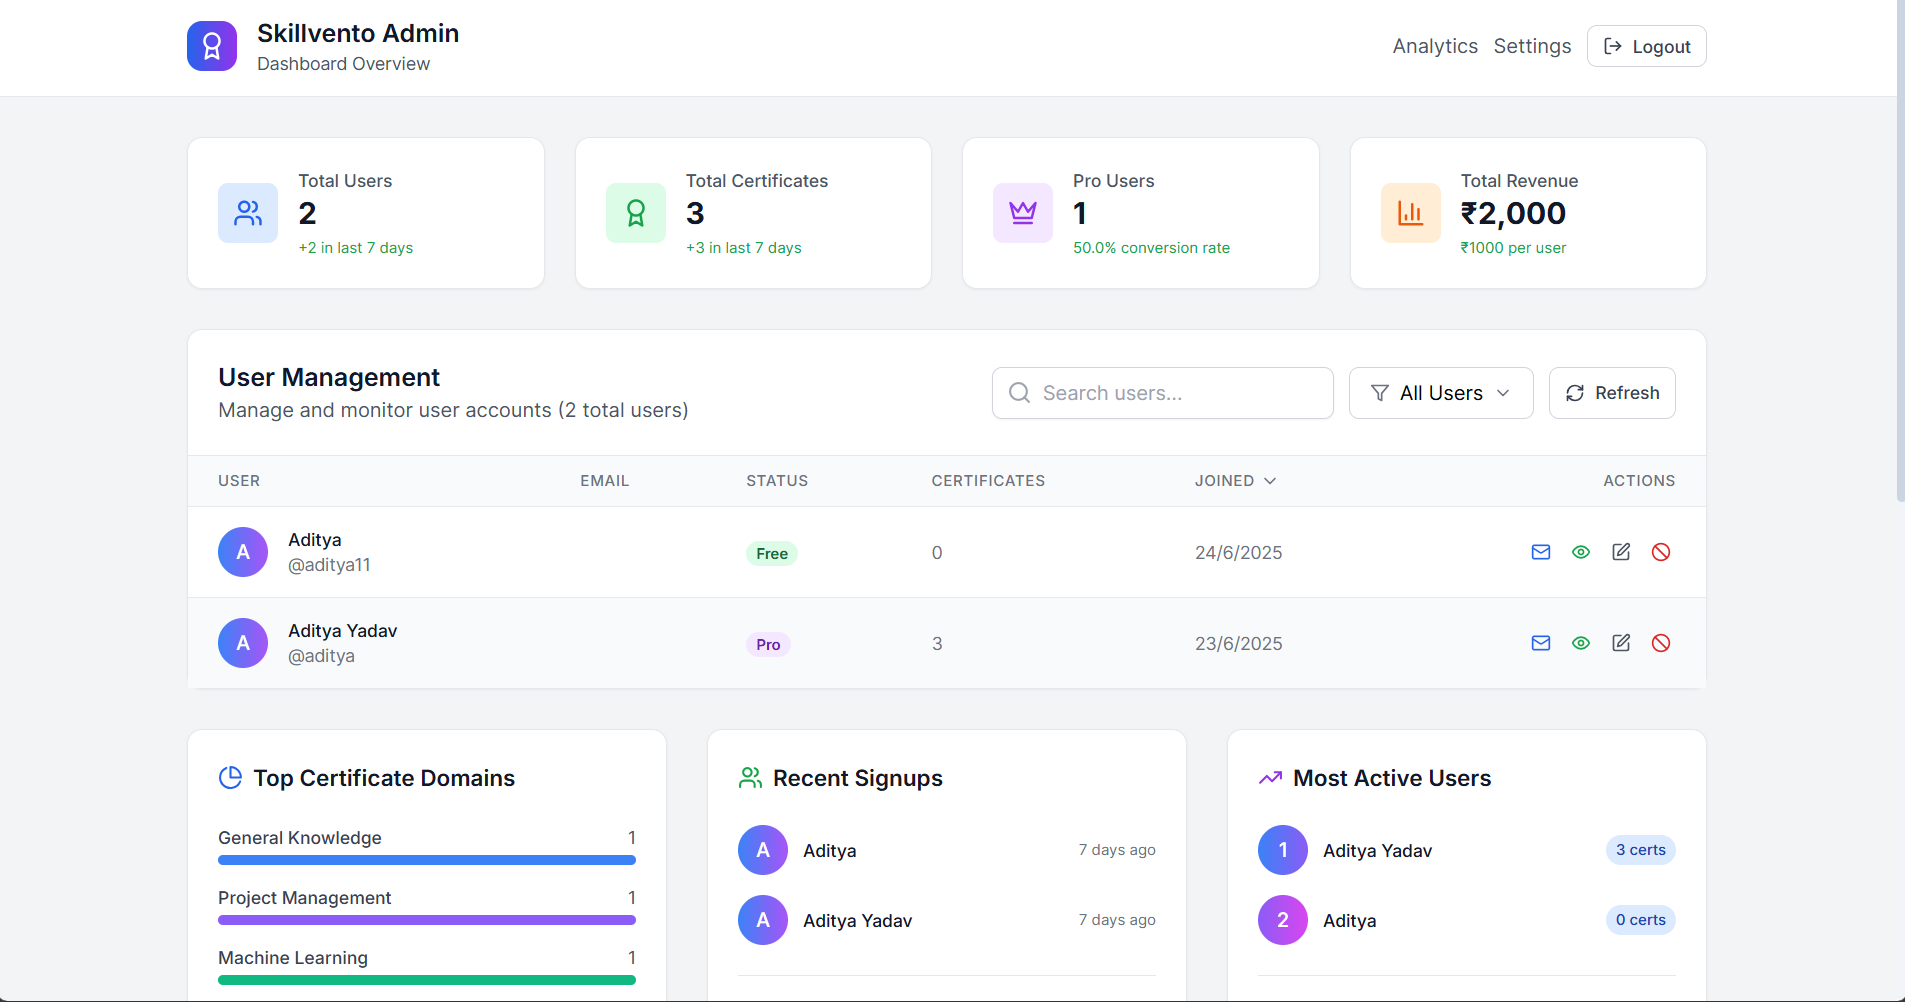This screenshot has height=1002, width=1905.
Task: Click the Total Revenue bar chart icon
Action: (1411, 213)
